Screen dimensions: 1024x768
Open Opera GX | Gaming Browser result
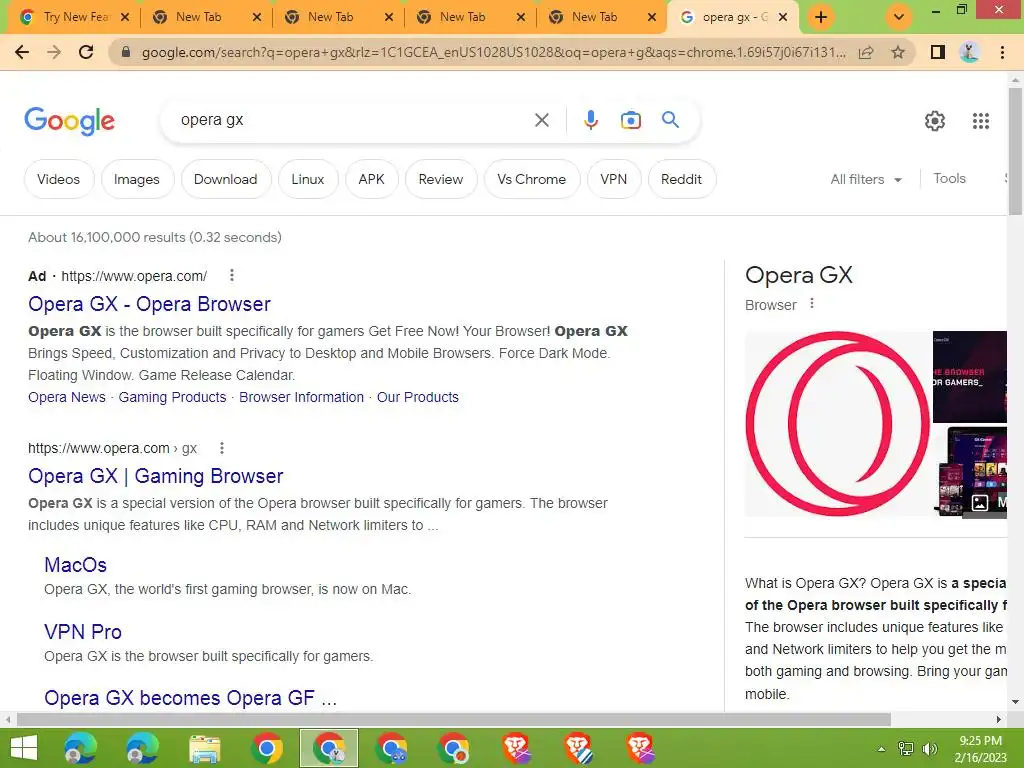pos(155,476)
